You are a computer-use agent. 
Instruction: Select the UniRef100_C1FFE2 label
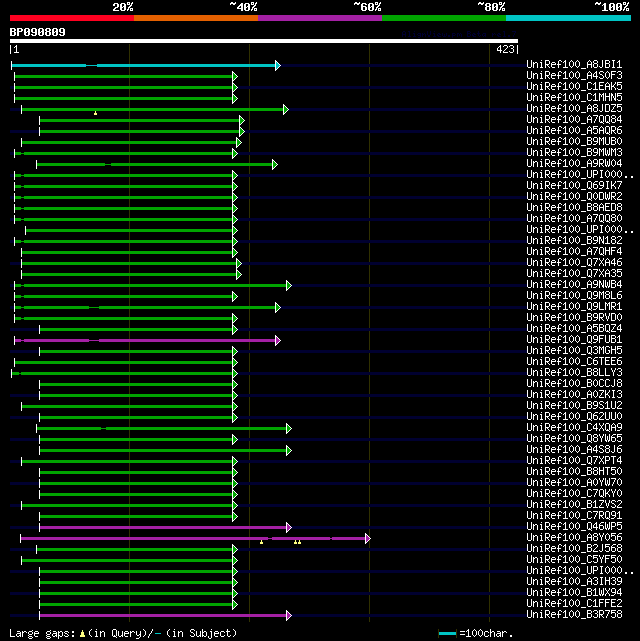pyautogui.click(x=574, y=604)
